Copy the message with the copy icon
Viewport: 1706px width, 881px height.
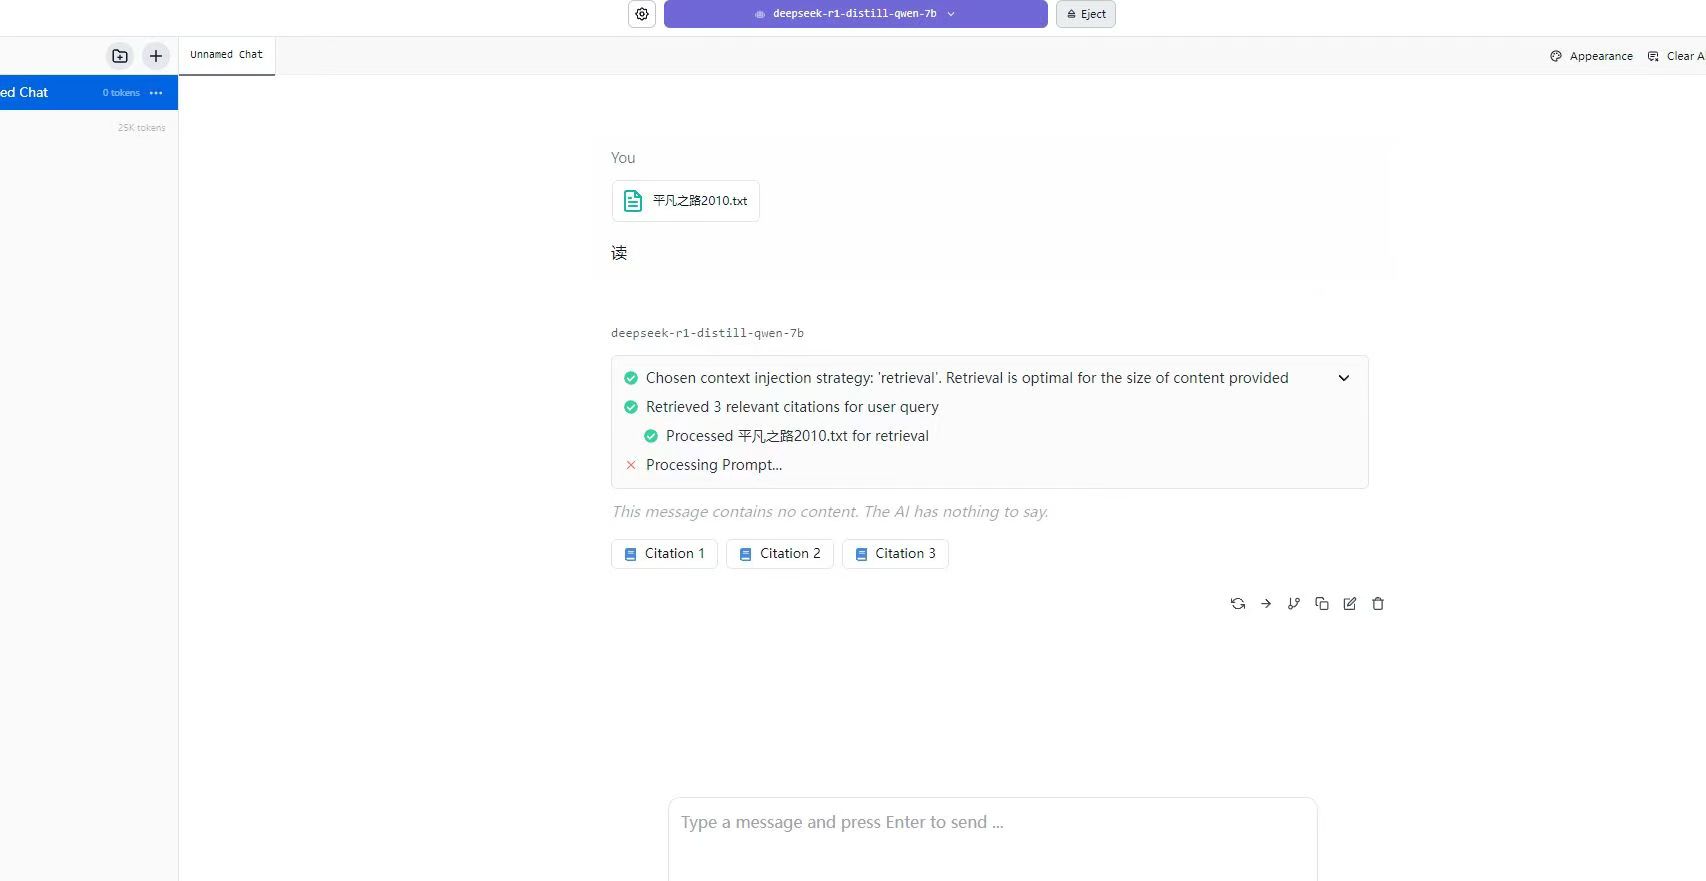pyautogui.click(x=1322, y=604)
